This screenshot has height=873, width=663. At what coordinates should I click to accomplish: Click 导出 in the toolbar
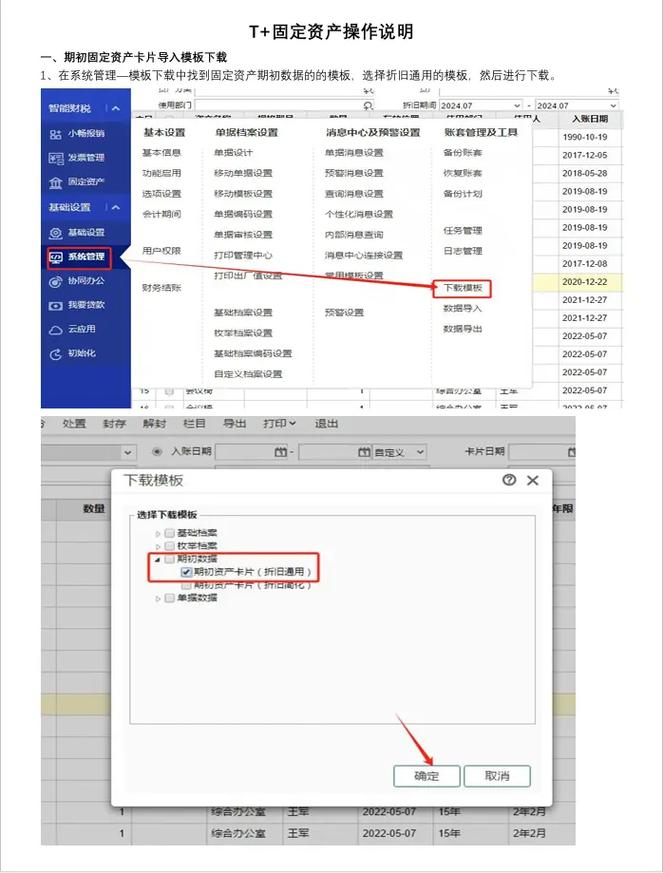(x=234, y=424)
